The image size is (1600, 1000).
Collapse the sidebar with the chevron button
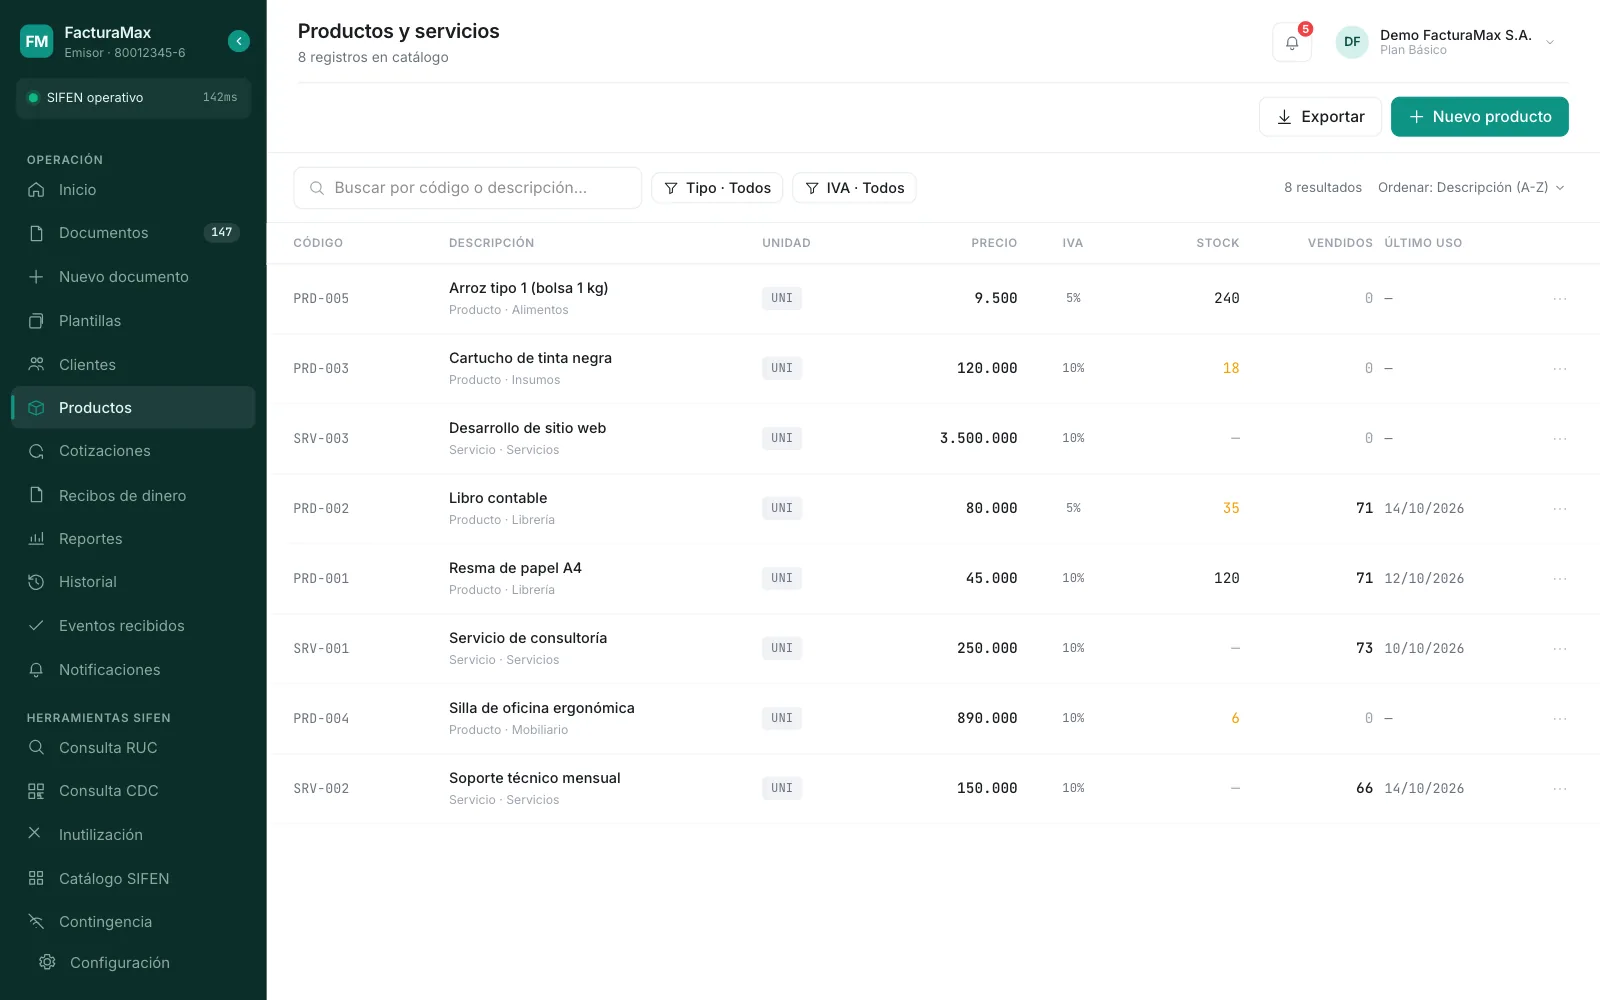click(238, 41)
